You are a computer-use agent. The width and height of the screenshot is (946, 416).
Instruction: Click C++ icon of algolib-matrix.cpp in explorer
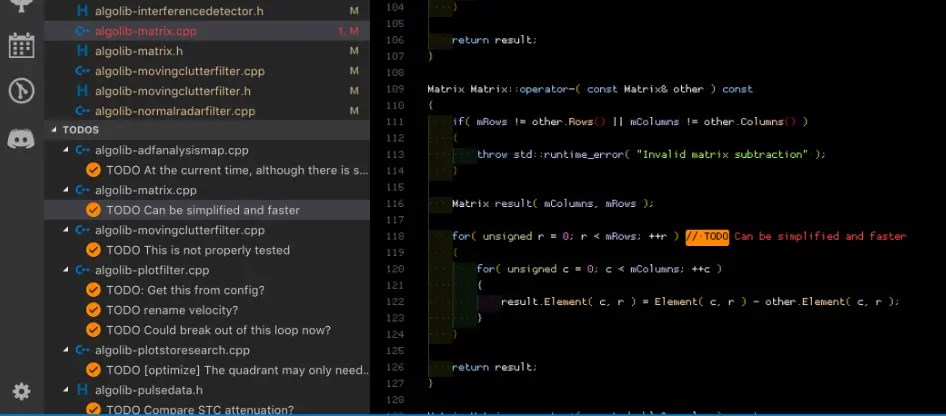click(x=83, y=31)
